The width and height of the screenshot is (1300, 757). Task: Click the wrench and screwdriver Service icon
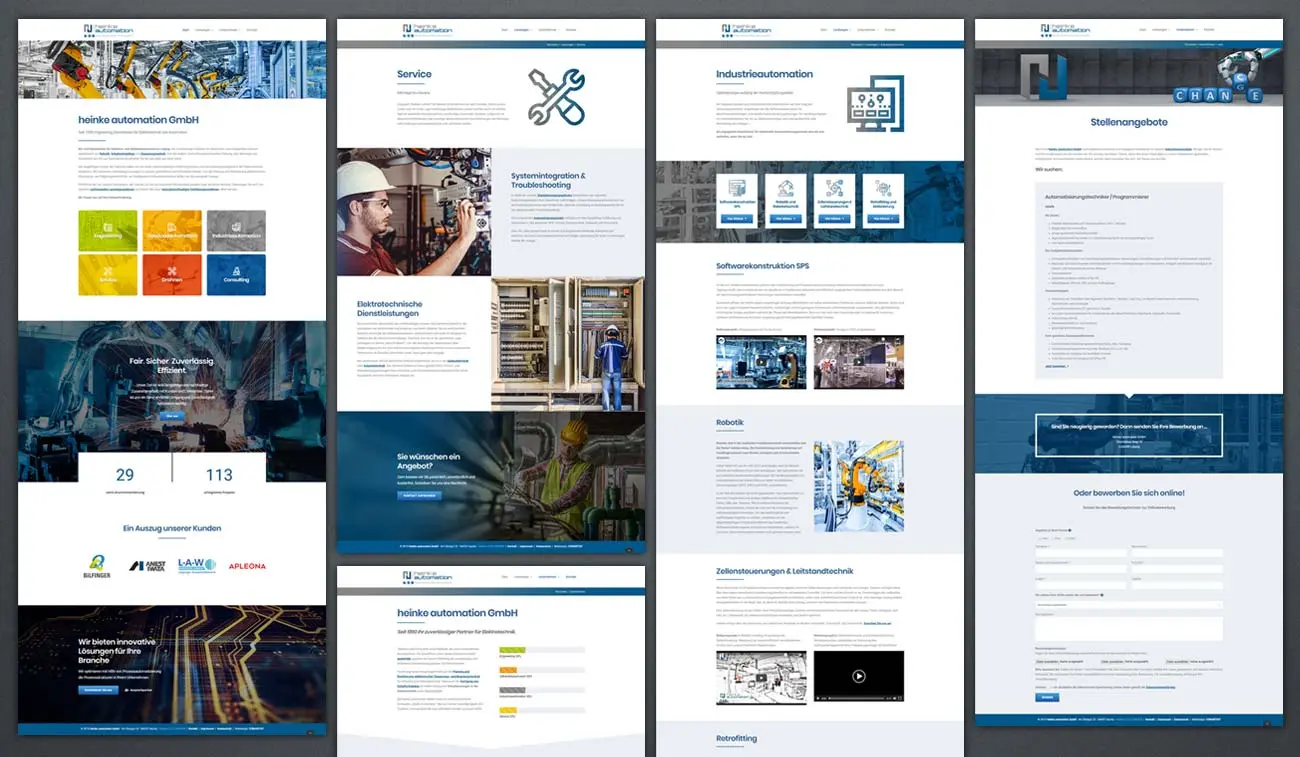click(556, 97)
